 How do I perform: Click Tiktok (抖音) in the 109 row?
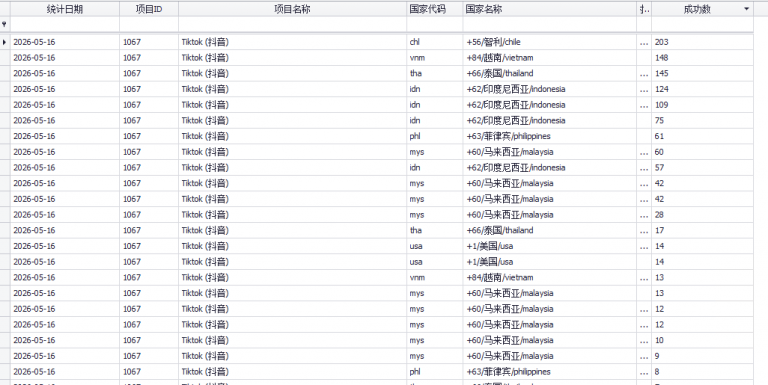292,105
